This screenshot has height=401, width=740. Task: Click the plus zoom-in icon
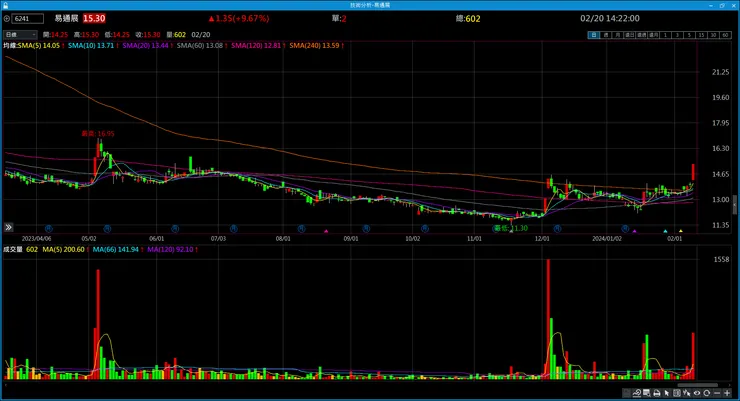(x=727, y=393)
